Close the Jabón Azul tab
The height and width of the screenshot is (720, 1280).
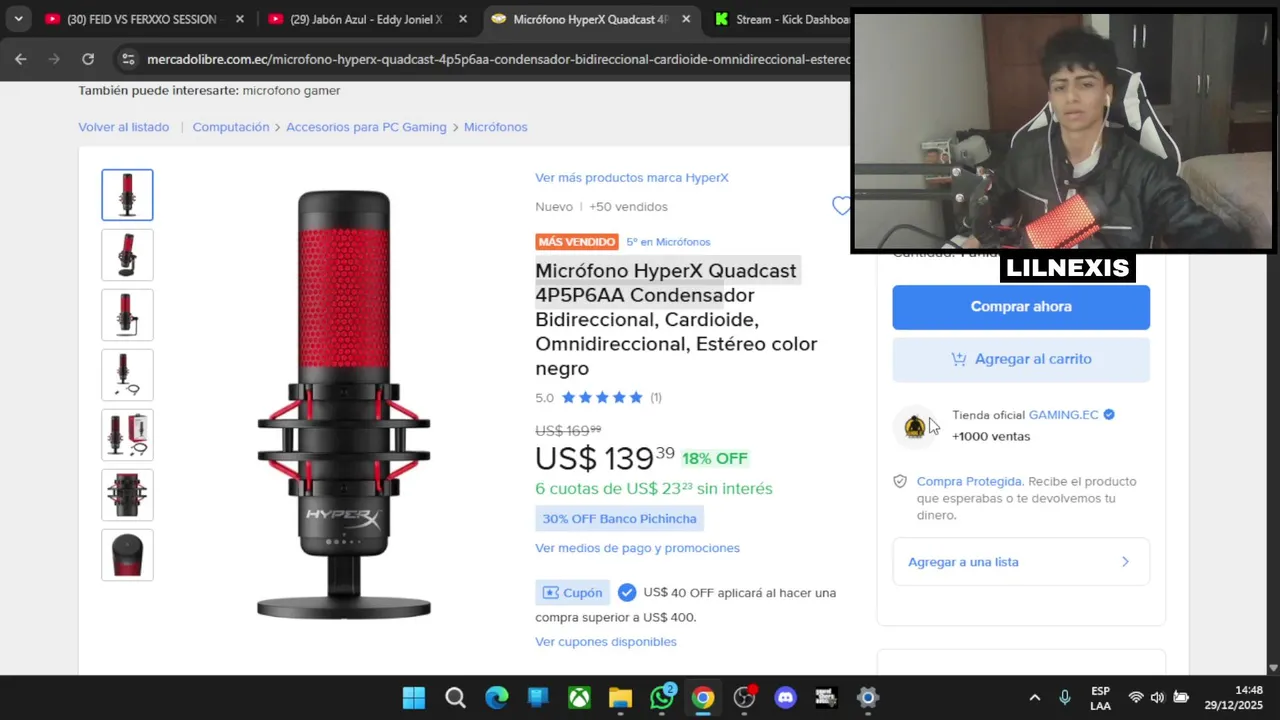[463, 19]
